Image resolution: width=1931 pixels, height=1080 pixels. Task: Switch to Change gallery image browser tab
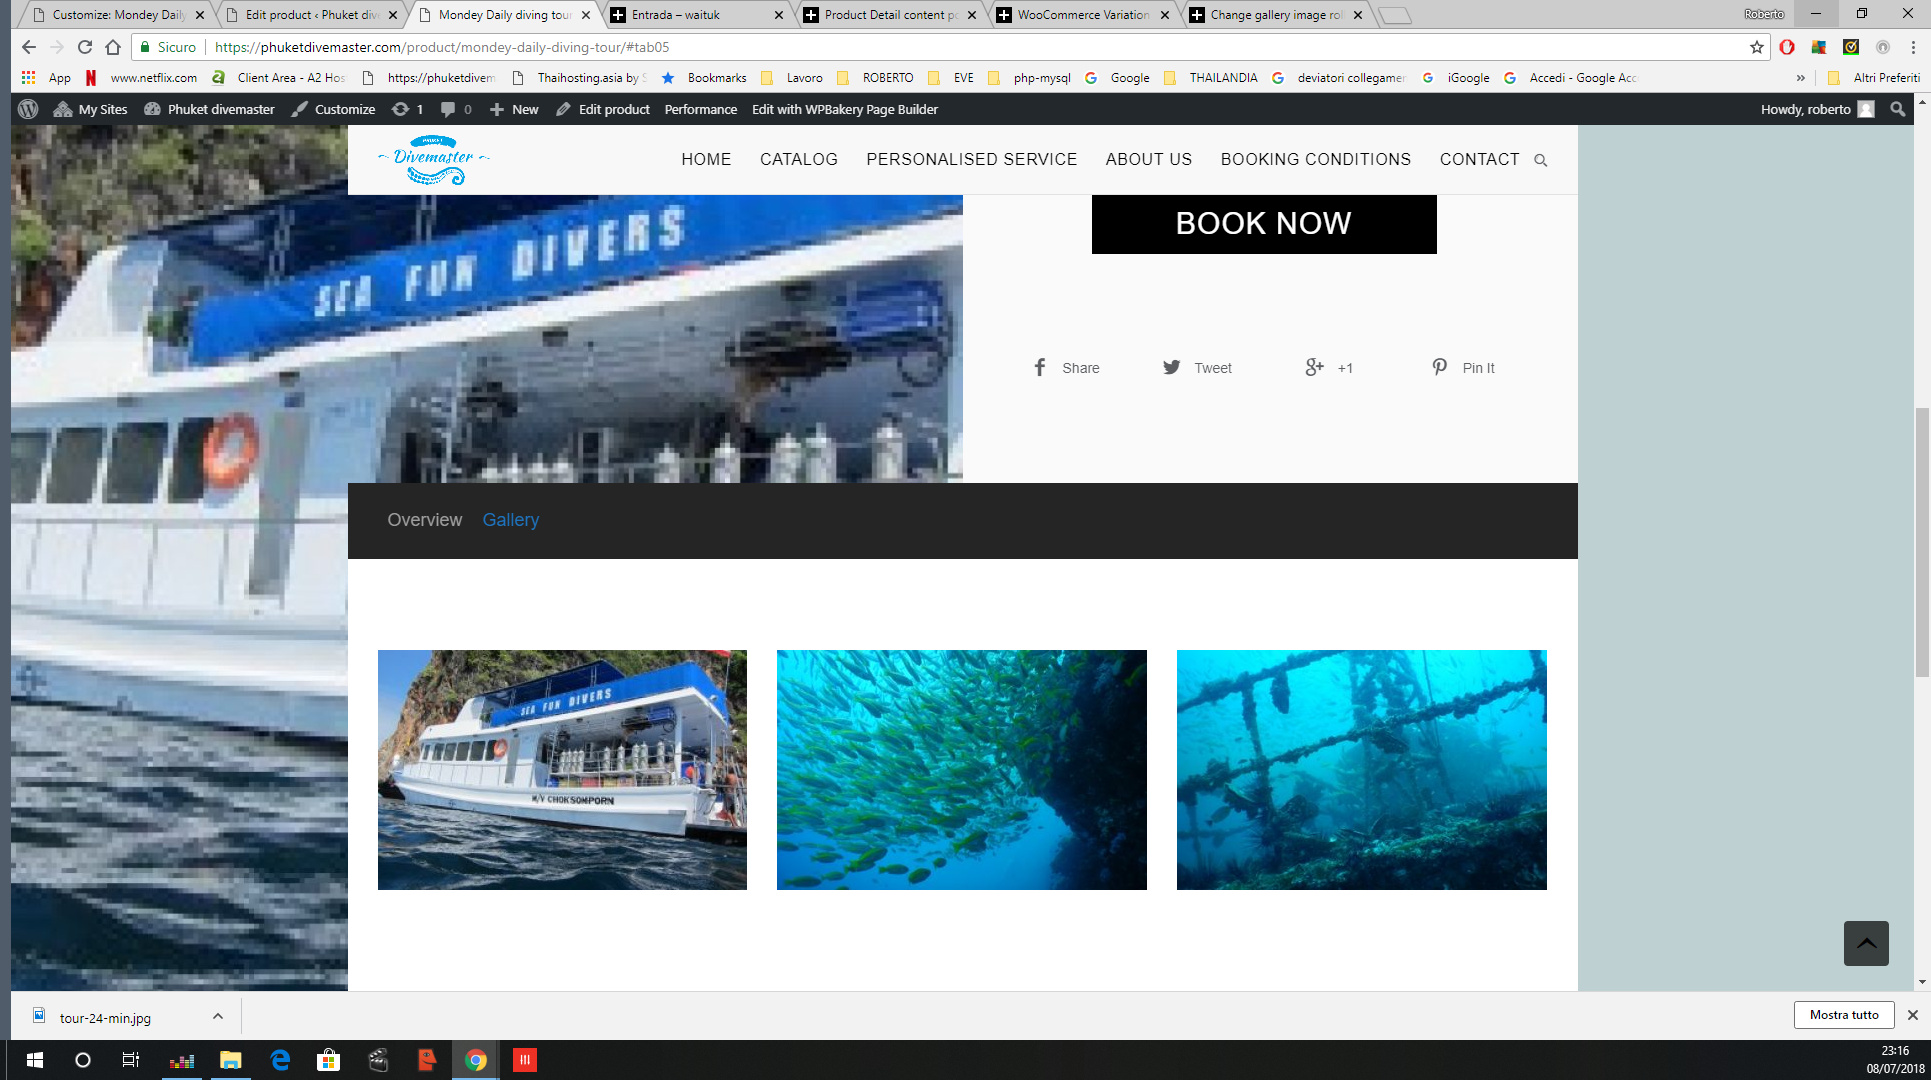tap(1277, 15)
